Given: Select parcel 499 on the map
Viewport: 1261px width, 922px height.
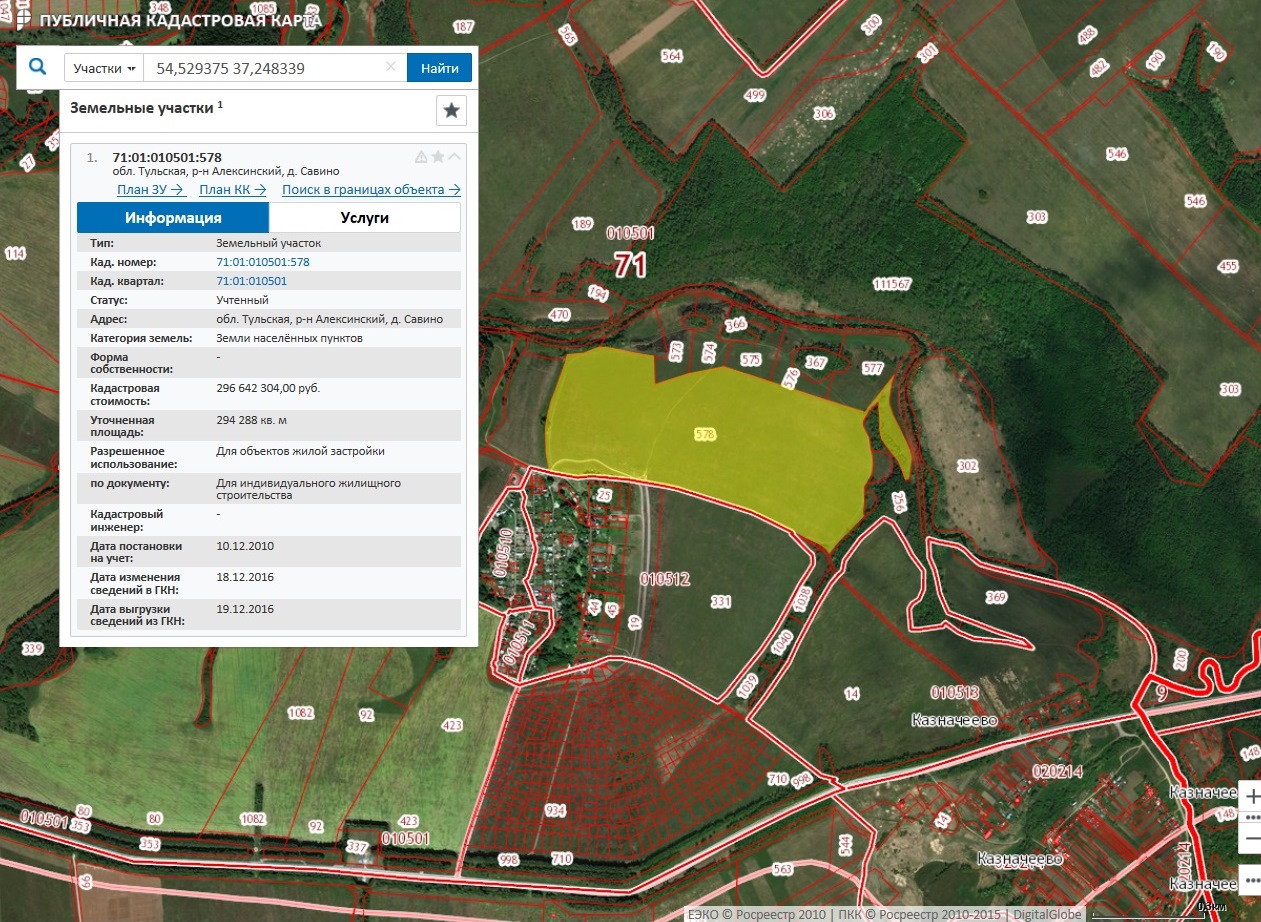Looking at the screenshot, I should coord(755,95).
